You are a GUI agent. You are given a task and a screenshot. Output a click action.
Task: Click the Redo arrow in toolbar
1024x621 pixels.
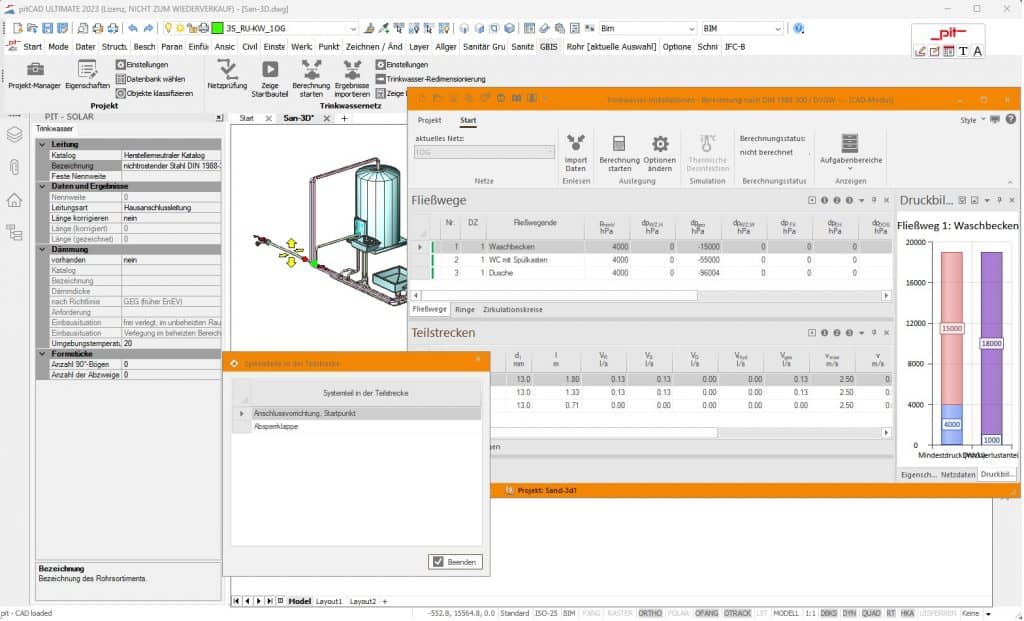(148, 28)
